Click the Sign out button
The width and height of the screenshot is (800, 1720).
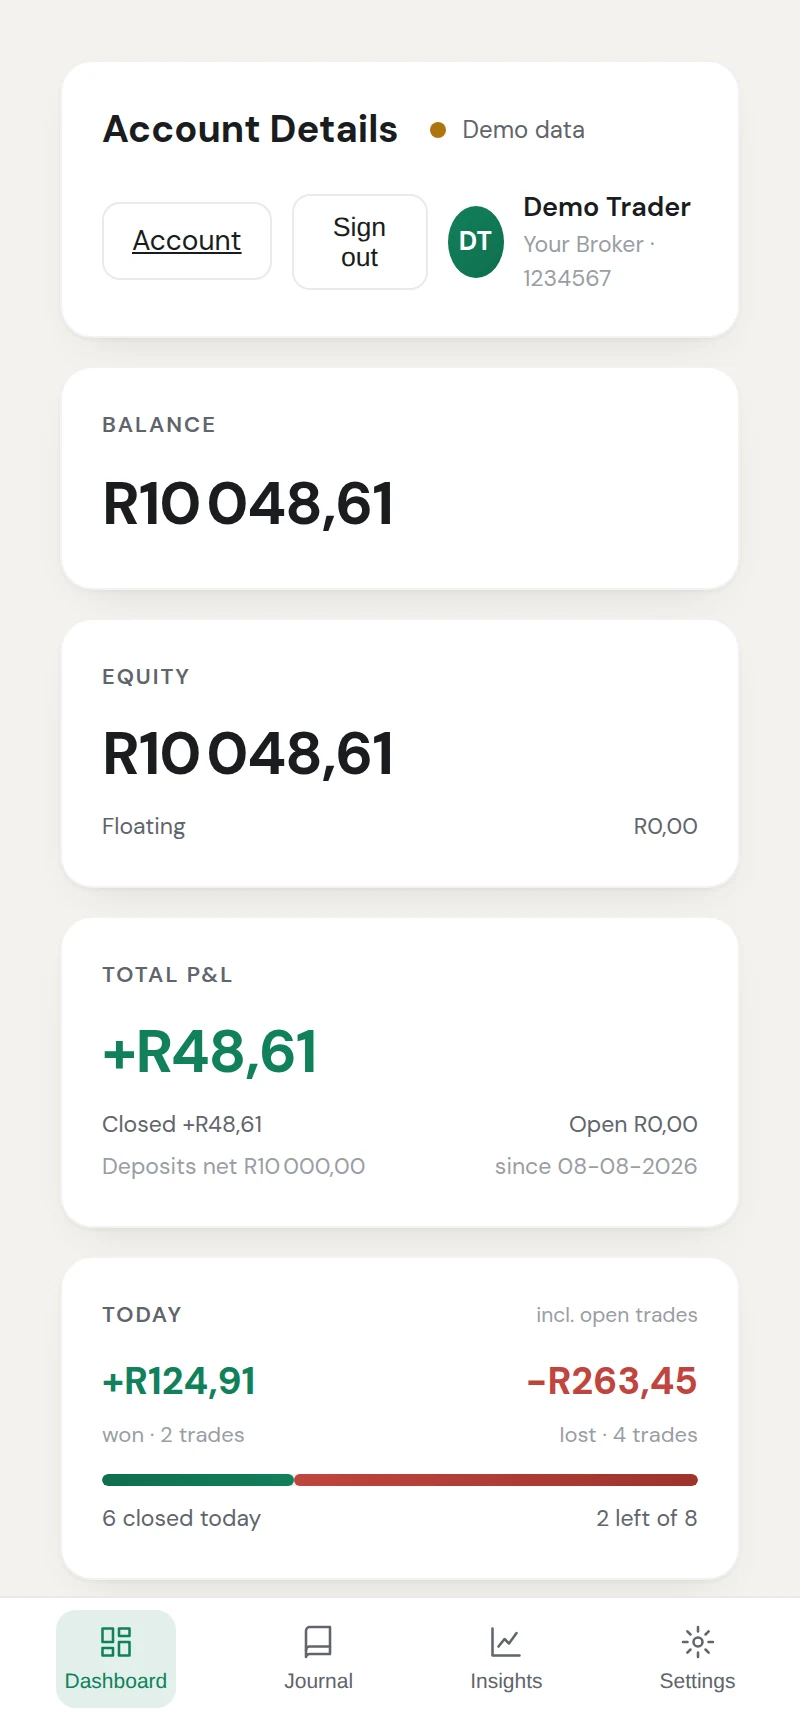point(360,242)
